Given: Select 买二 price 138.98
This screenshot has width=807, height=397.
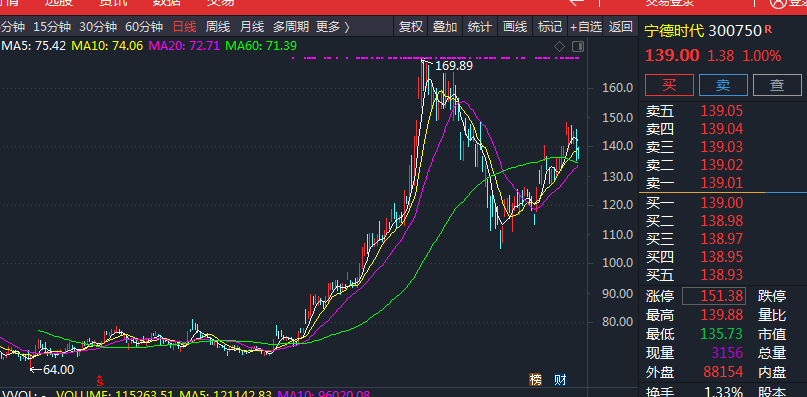Looking at the screenshot, I should pos(722,221).
